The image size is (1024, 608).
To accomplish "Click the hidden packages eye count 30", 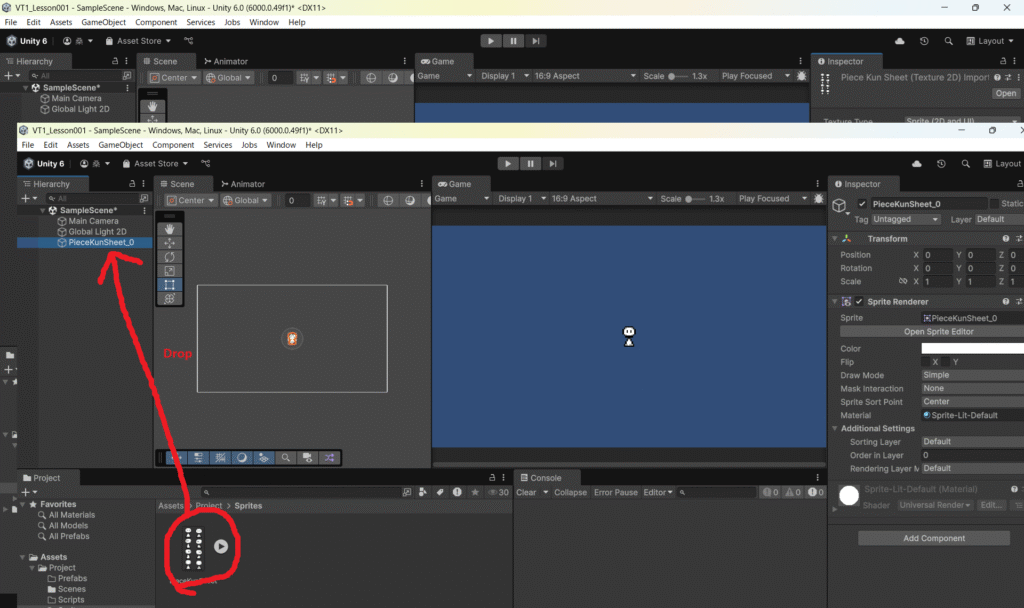I will 499,492.
